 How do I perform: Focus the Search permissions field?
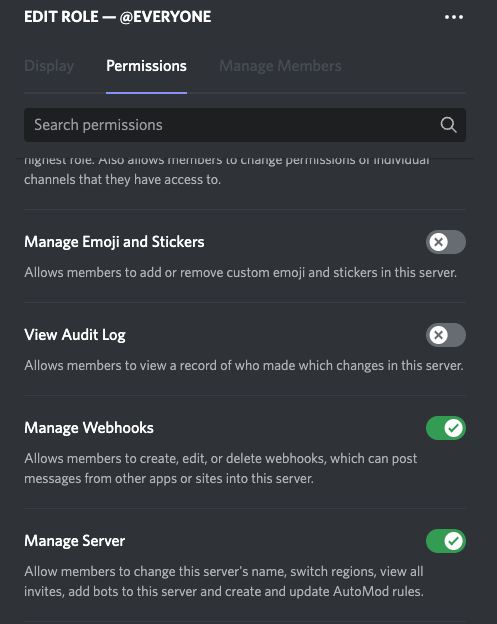[245, 125]
